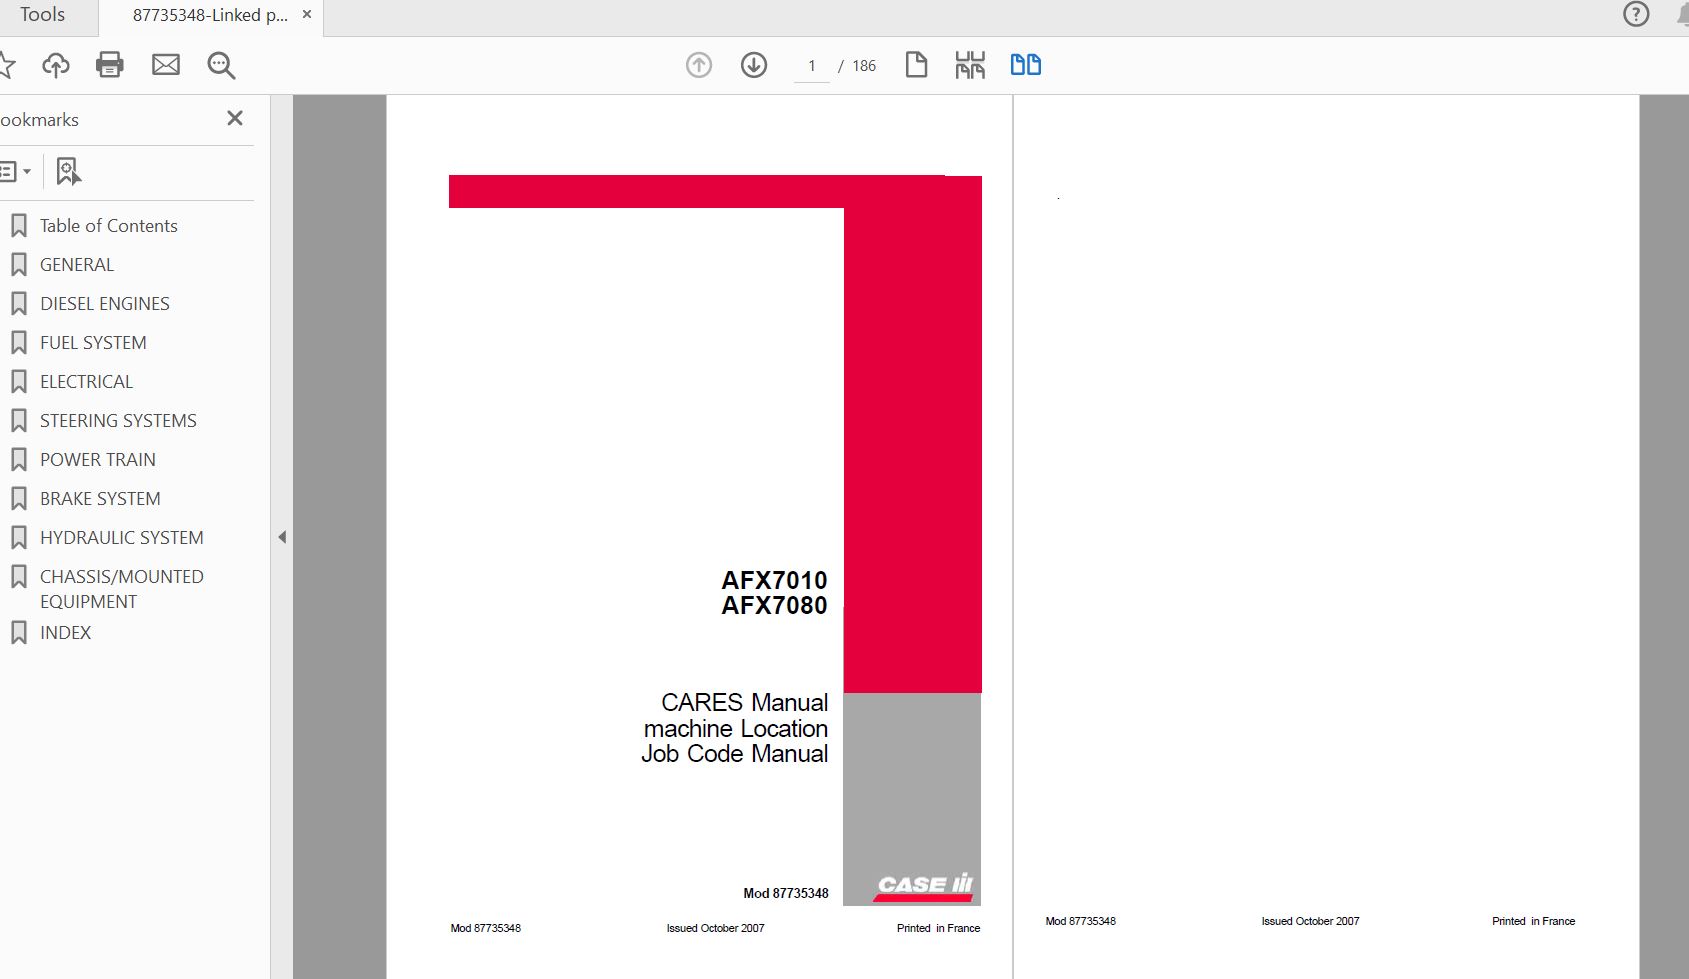Open the DIESEL ENGINES bookmark
The image size is (1689, 979).
(x=105, y=304)
